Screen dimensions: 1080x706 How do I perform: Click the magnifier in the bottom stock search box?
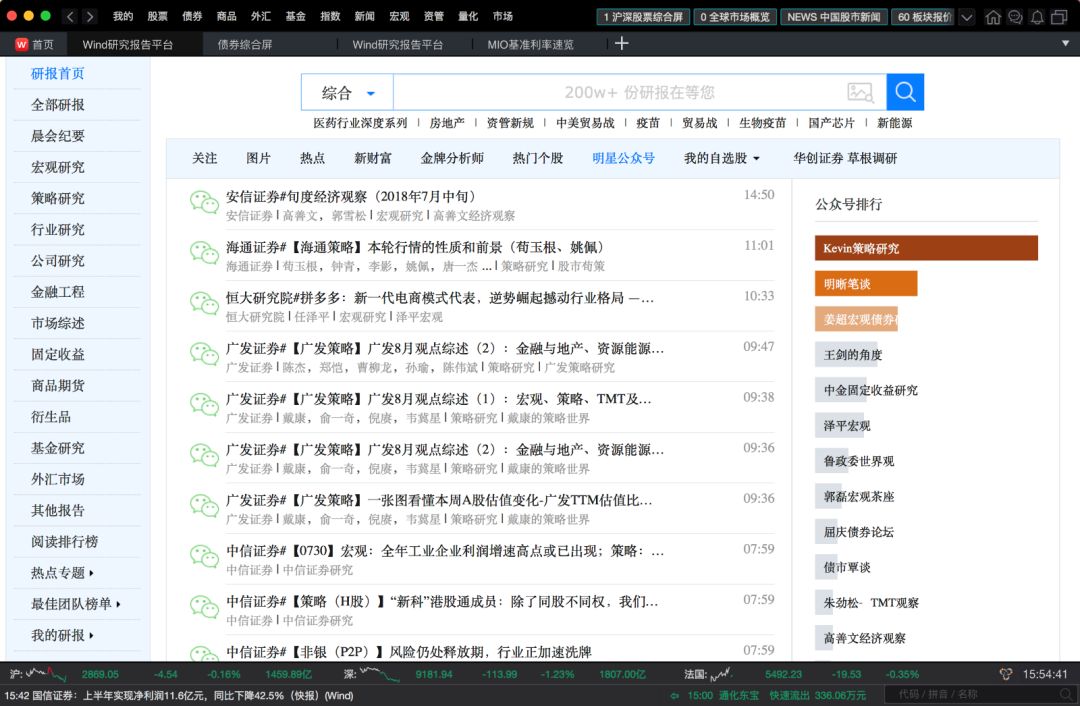coord(1066,693)
